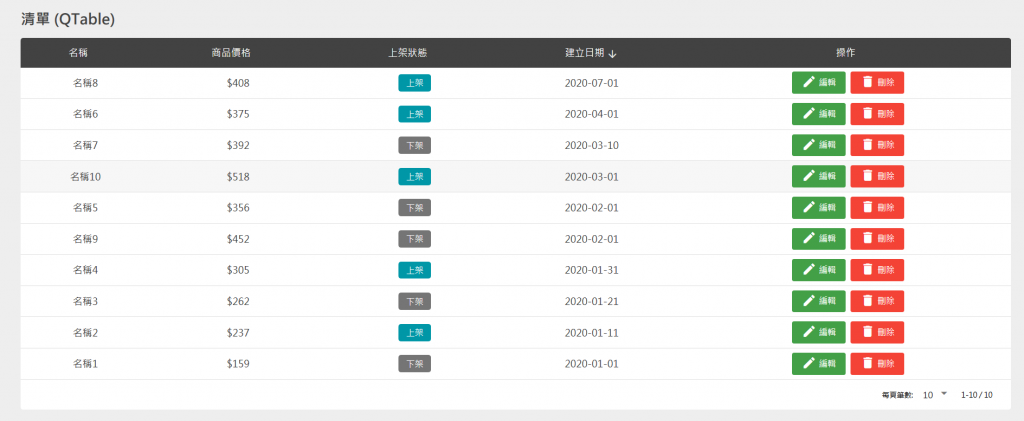Open the rows per page dropdown
Screen dimensions: 1024x421
pos(935,395)
